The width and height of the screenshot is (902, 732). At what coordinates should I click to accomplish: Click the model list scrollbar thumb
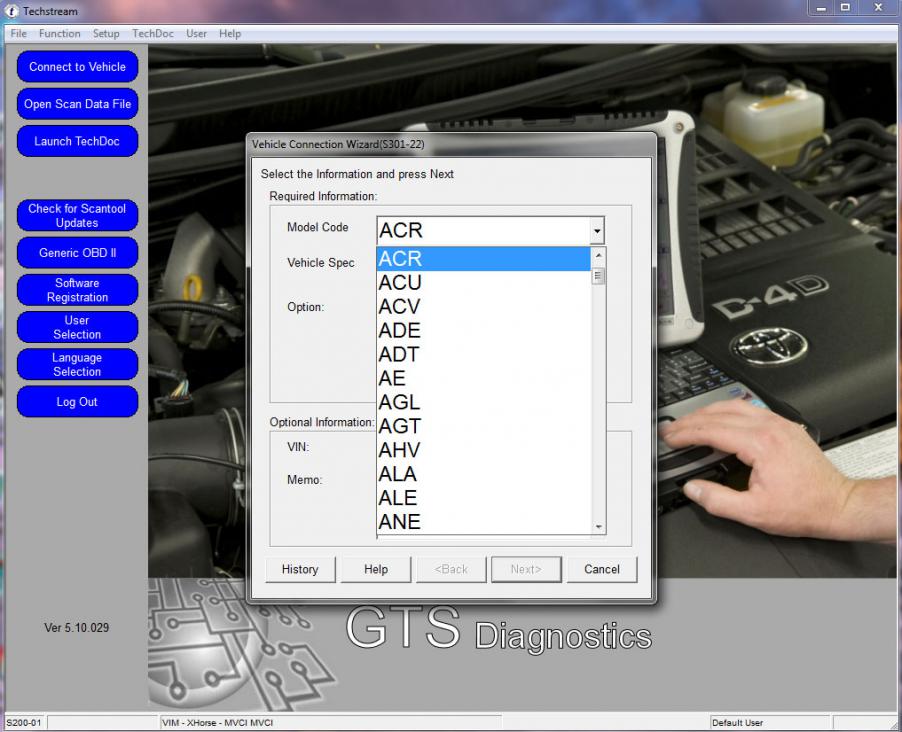[x=598, y=276]
